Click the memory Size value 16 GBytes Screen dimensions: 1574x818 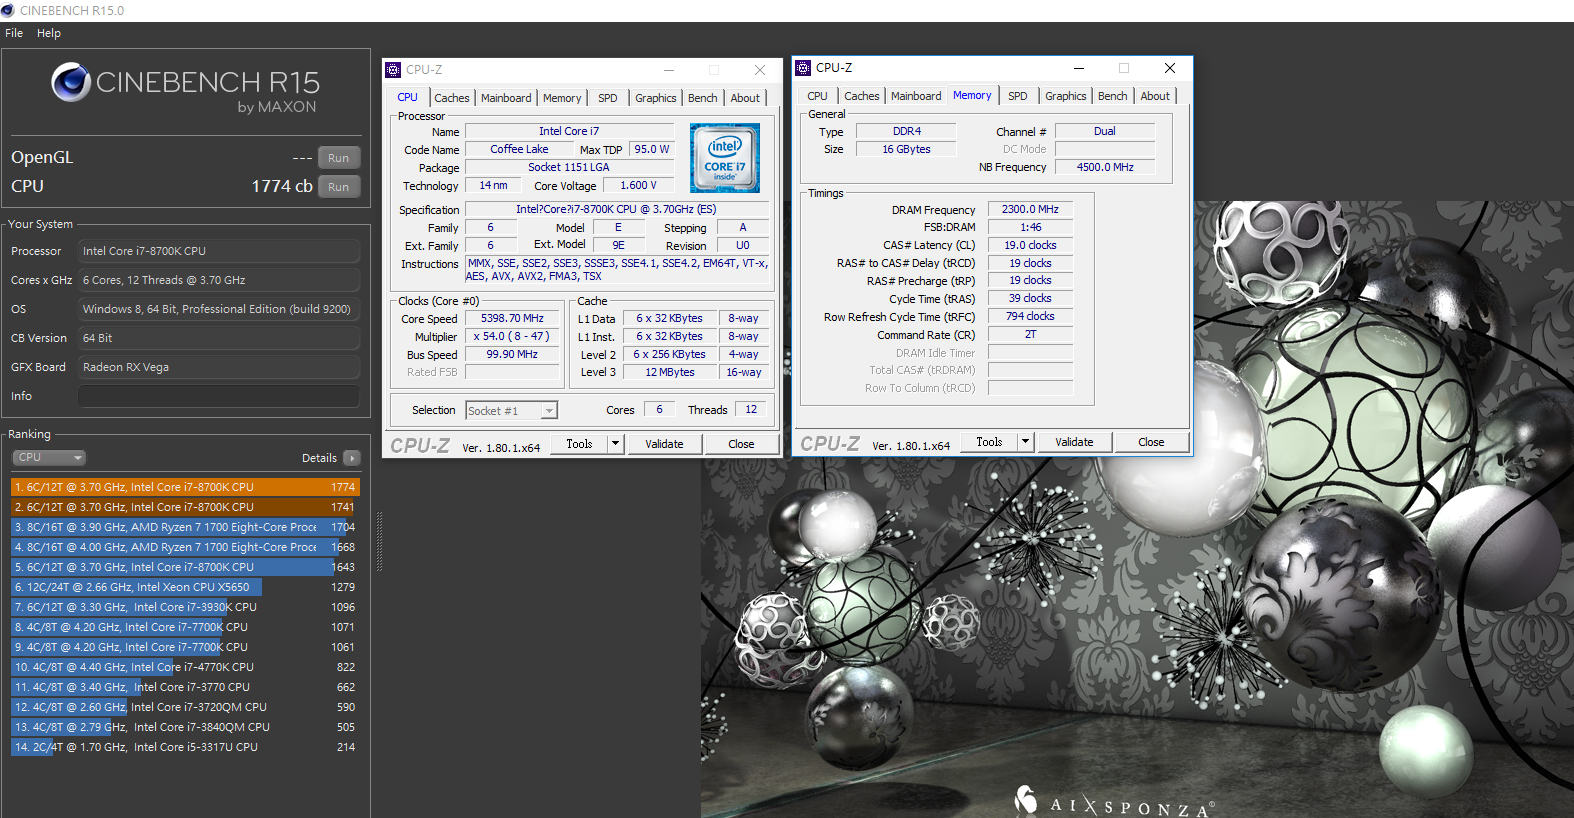pos(906,150)
